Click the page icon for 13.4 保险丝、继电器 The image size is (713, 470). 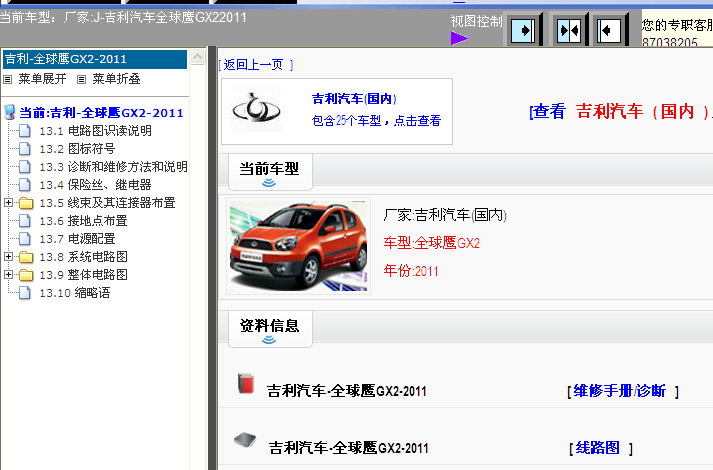(25, 185)
